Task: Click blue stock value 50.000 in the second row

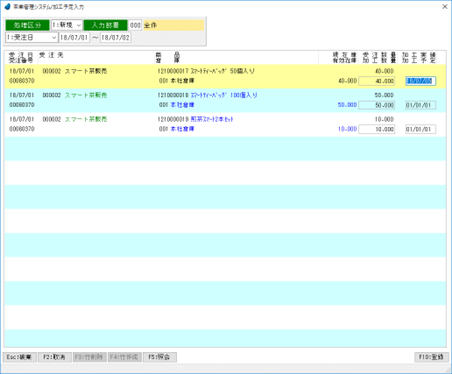Action: (347, 105)
